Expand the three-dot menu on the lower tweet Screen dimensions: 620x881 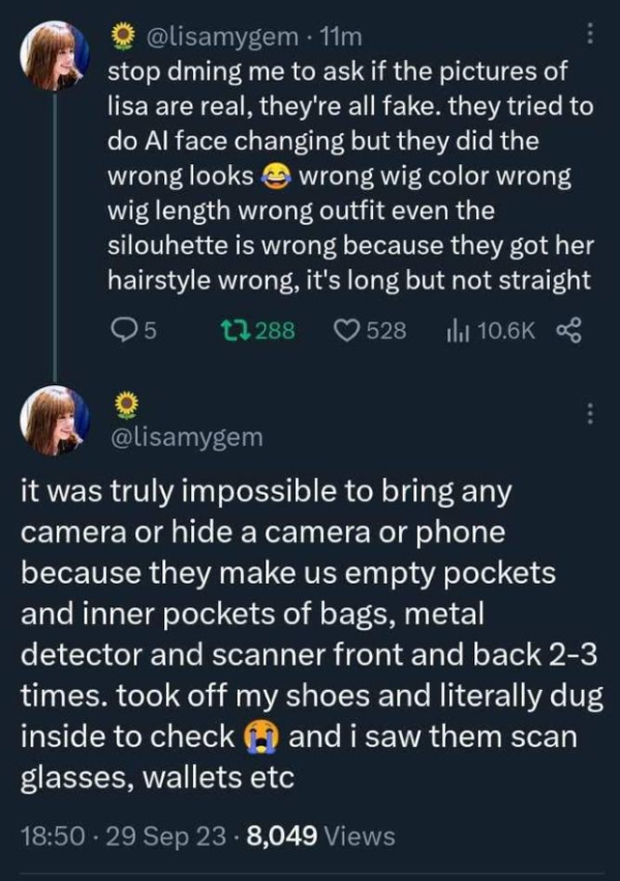point(590,412)
